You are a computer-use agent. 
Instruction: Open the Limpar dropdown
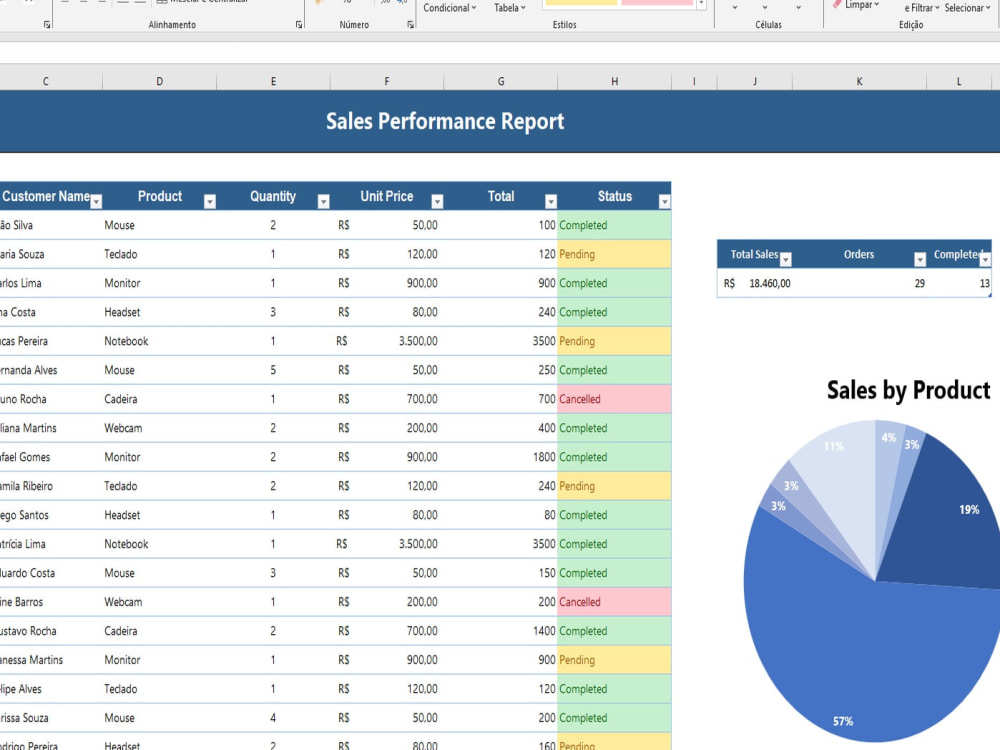coord(862,4)
